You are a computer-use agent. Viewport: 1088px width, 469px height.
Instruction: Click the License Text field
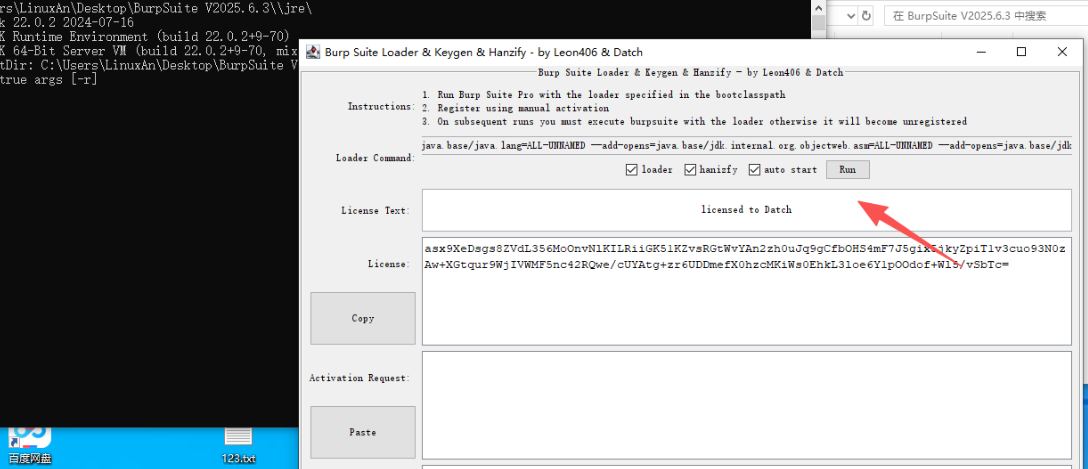(x=746, y=210)
